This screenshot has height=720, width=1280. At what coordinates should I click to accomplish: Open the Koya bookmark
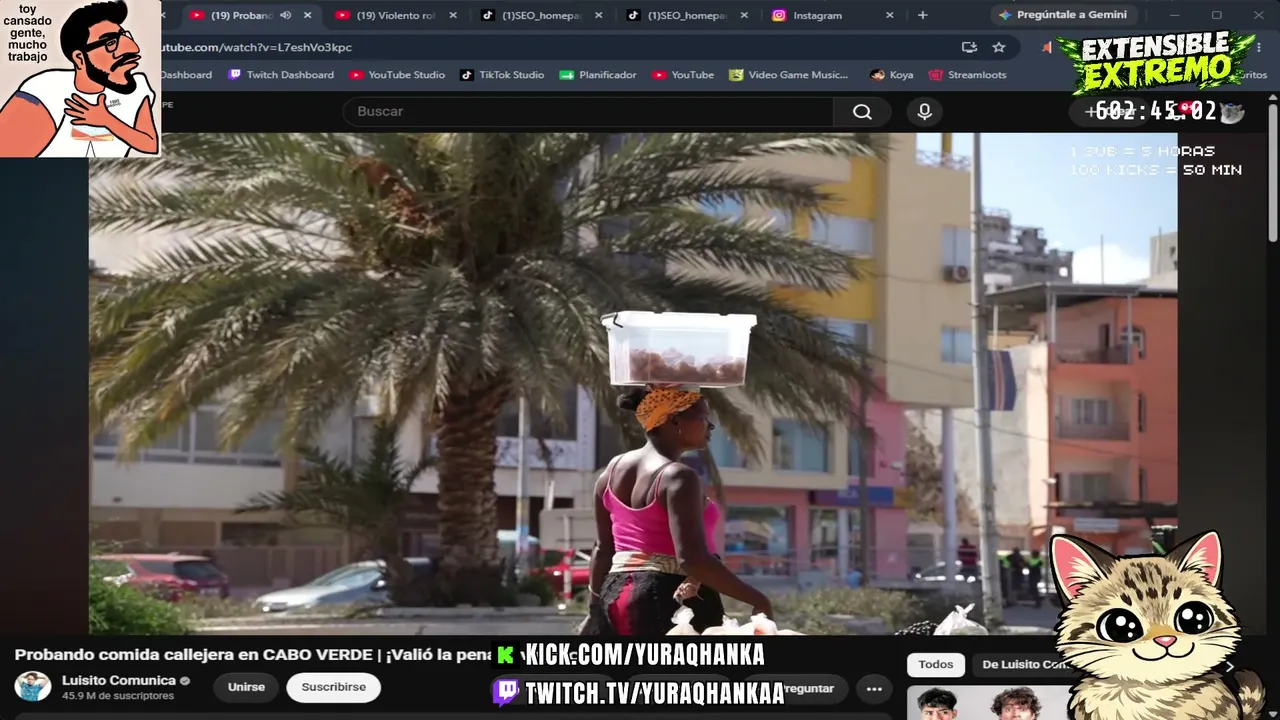coord(892,75)
